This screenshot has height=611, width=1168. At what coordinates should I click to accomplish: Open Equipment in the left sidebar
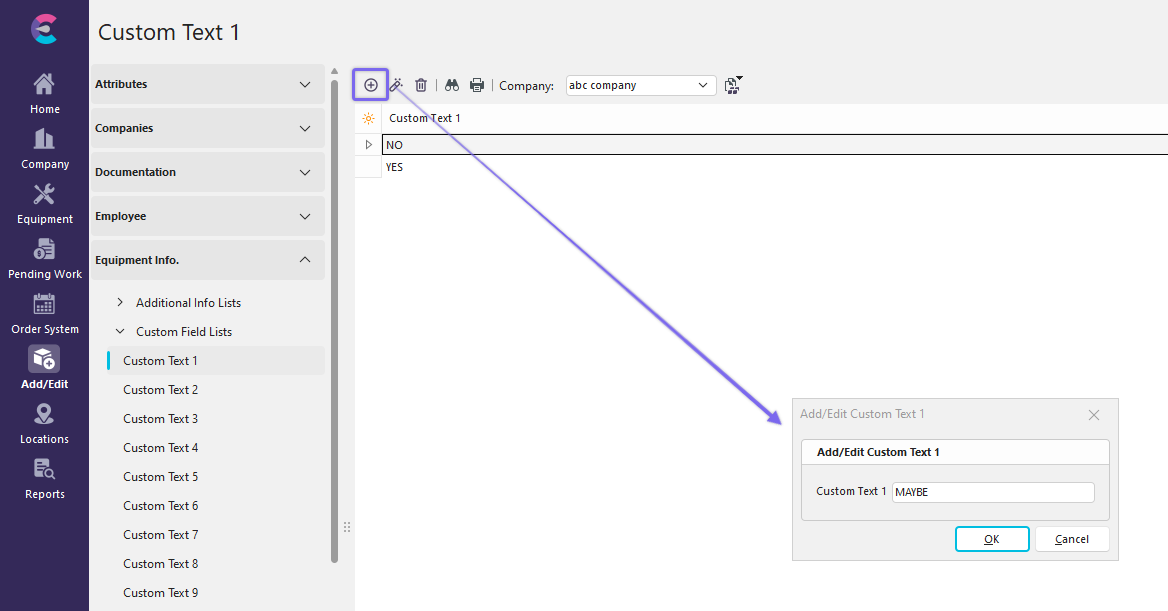(x=44, y=204)
